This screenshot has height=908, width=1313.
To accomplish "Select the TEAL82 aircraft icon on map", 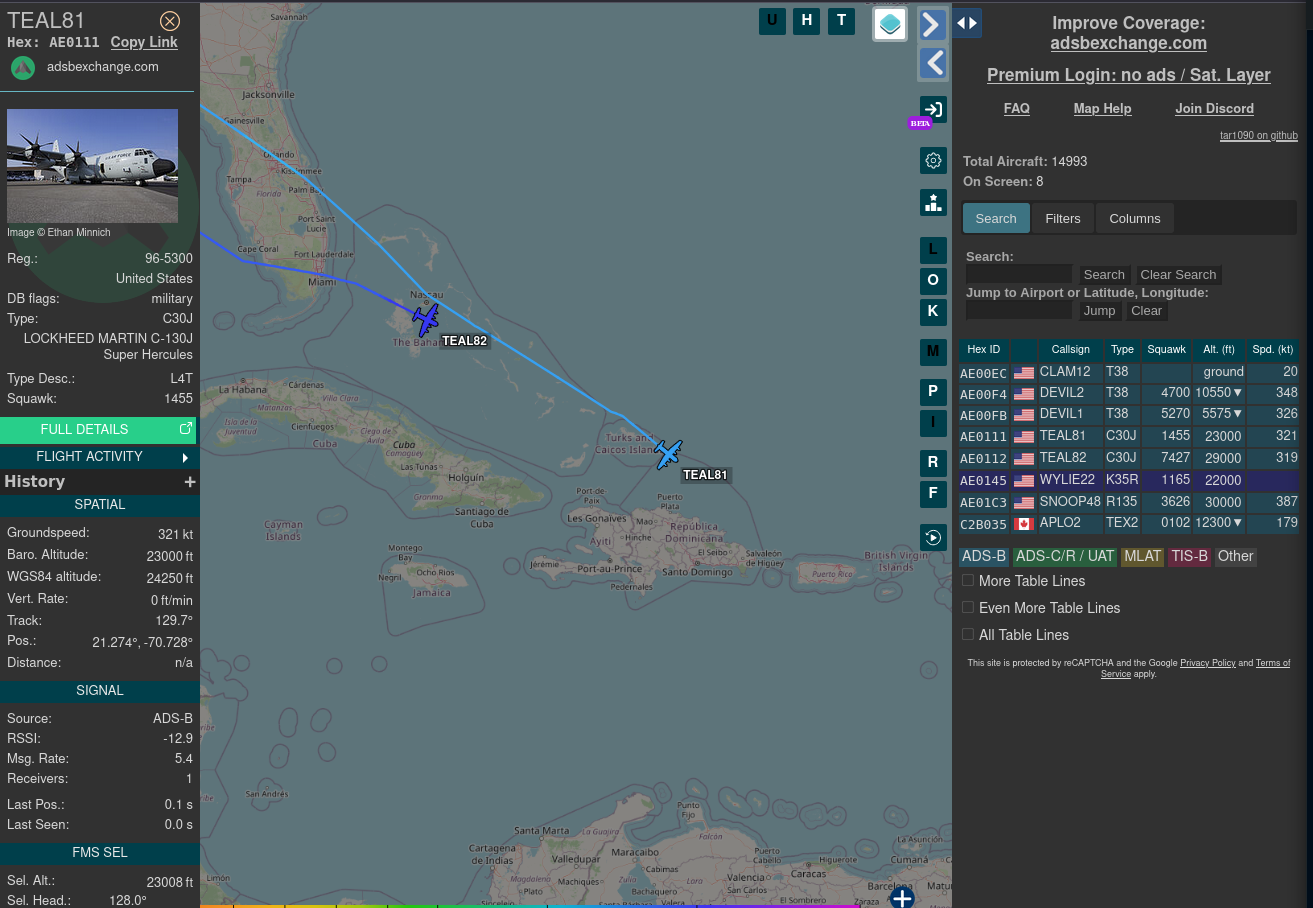I will [426, 321].
